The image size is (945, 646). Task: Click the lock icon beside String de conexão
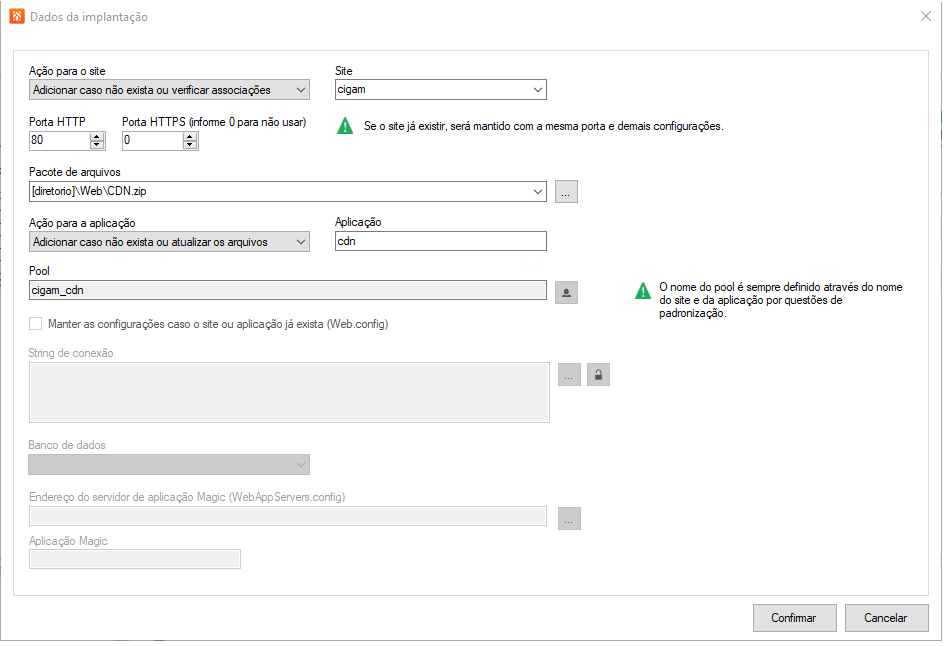pyautogui.click(x=598, y=375)
